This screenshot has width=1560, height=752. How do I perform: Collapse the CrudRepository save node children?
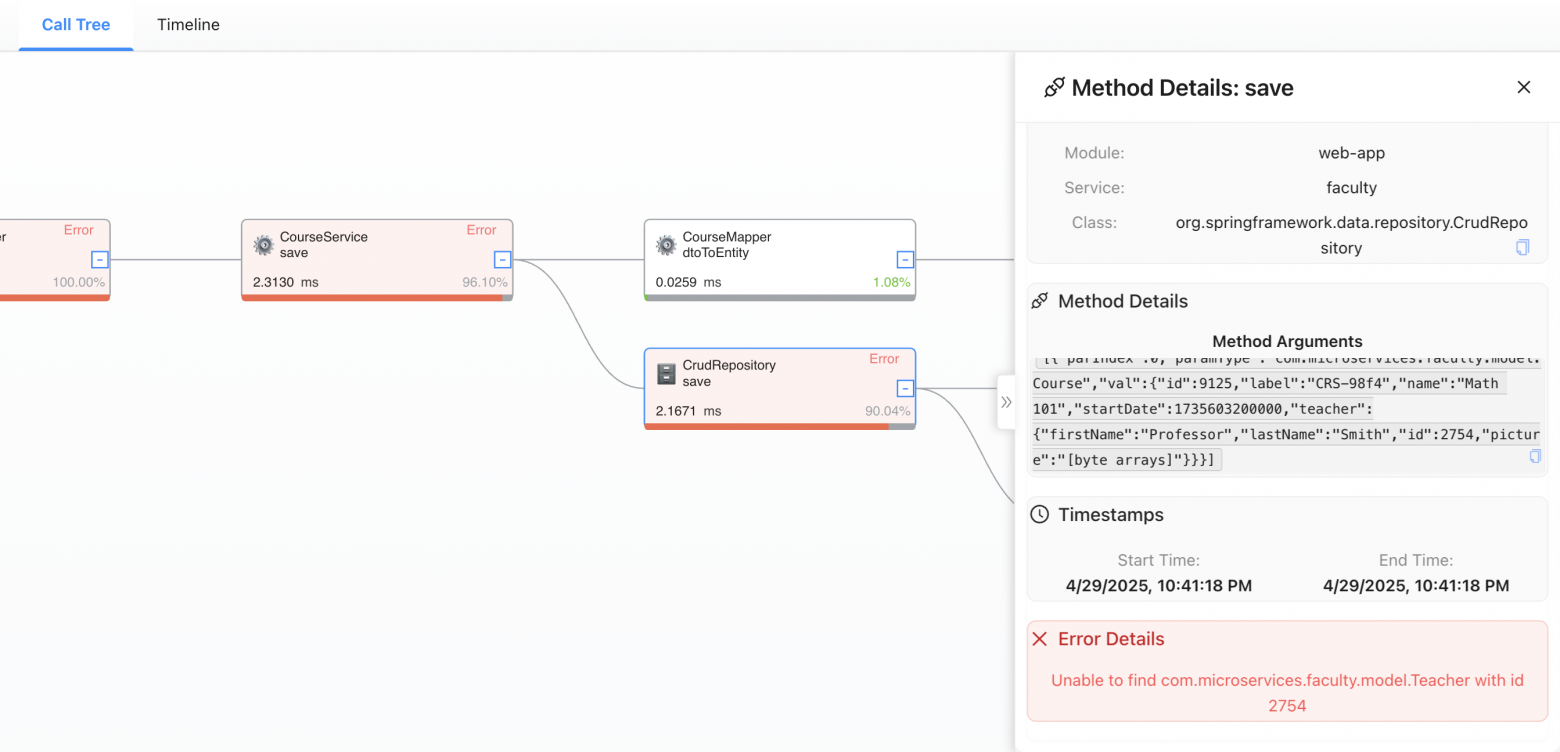(x=905, y=388)
